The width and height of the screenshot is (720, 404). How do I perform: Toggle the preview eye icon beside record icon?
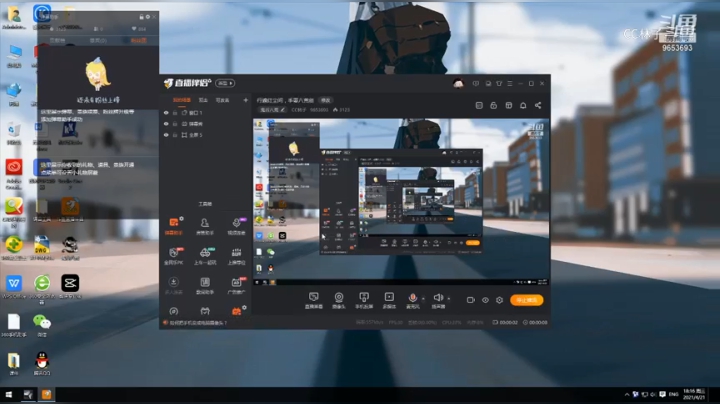coord(485,300)
